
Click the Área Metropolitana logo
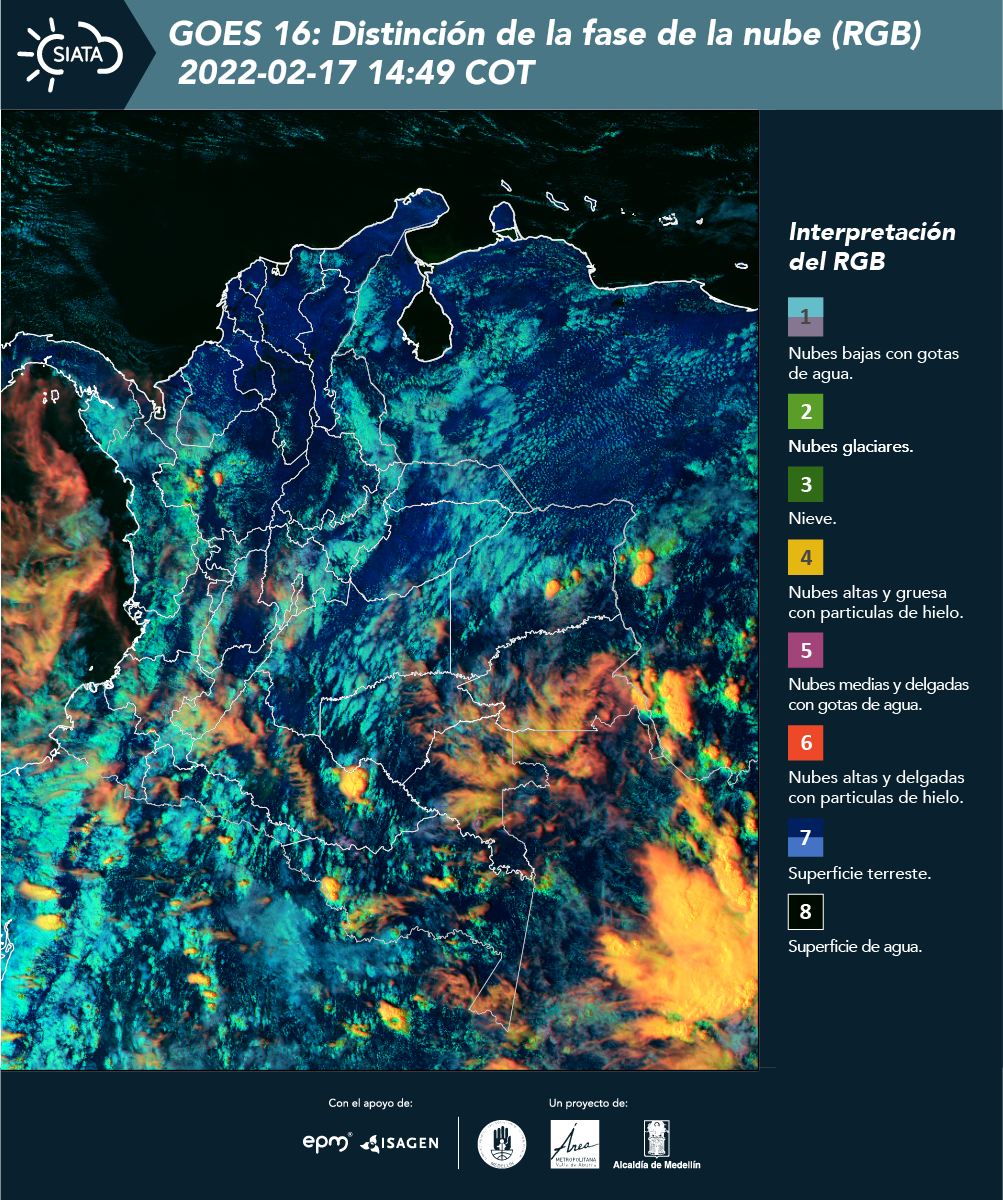click(x=575, y=1144)
